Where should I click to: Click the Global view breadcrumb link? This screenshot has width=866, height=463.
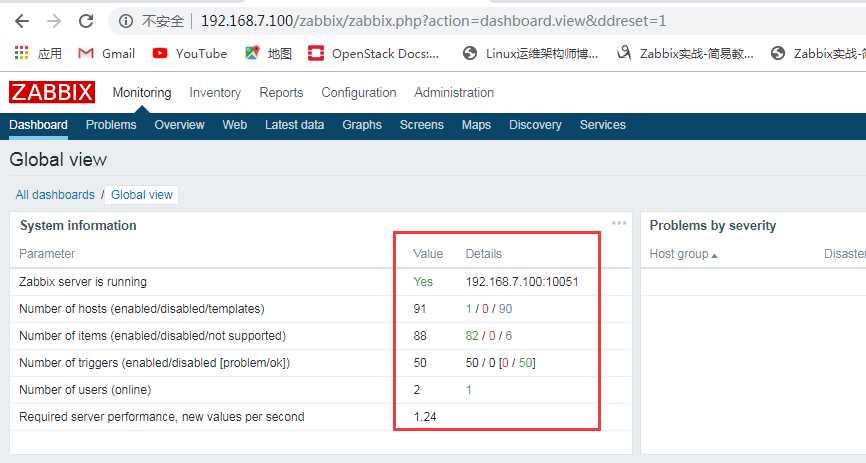click(x=142, y=194)
